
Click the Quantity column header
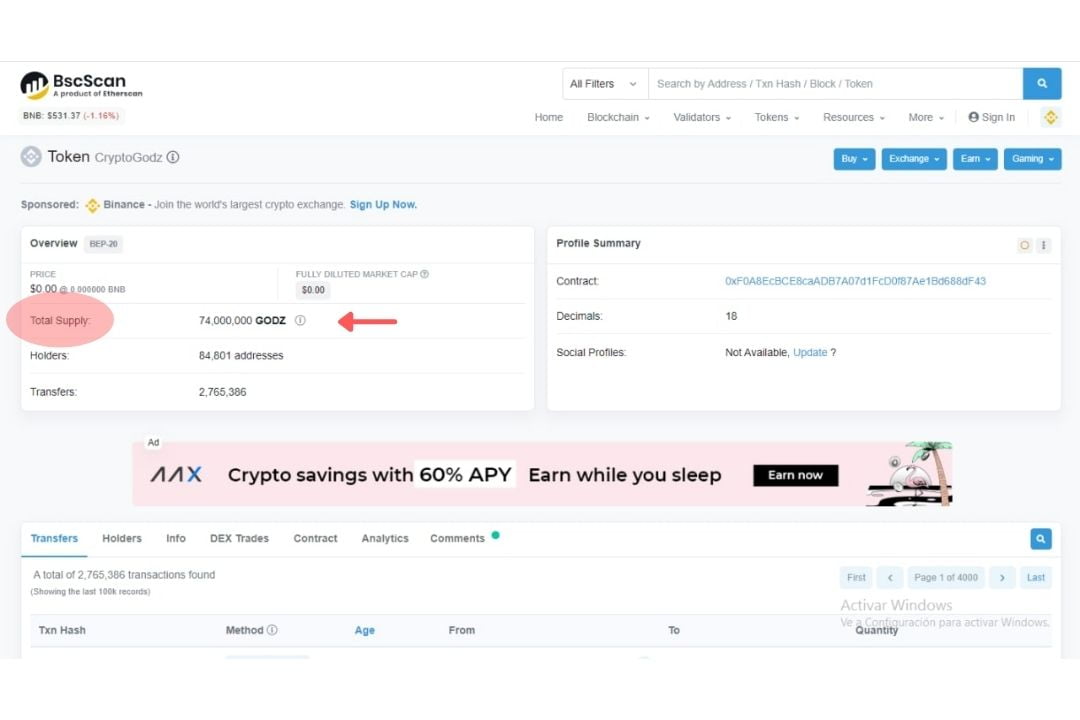[876, 630]
